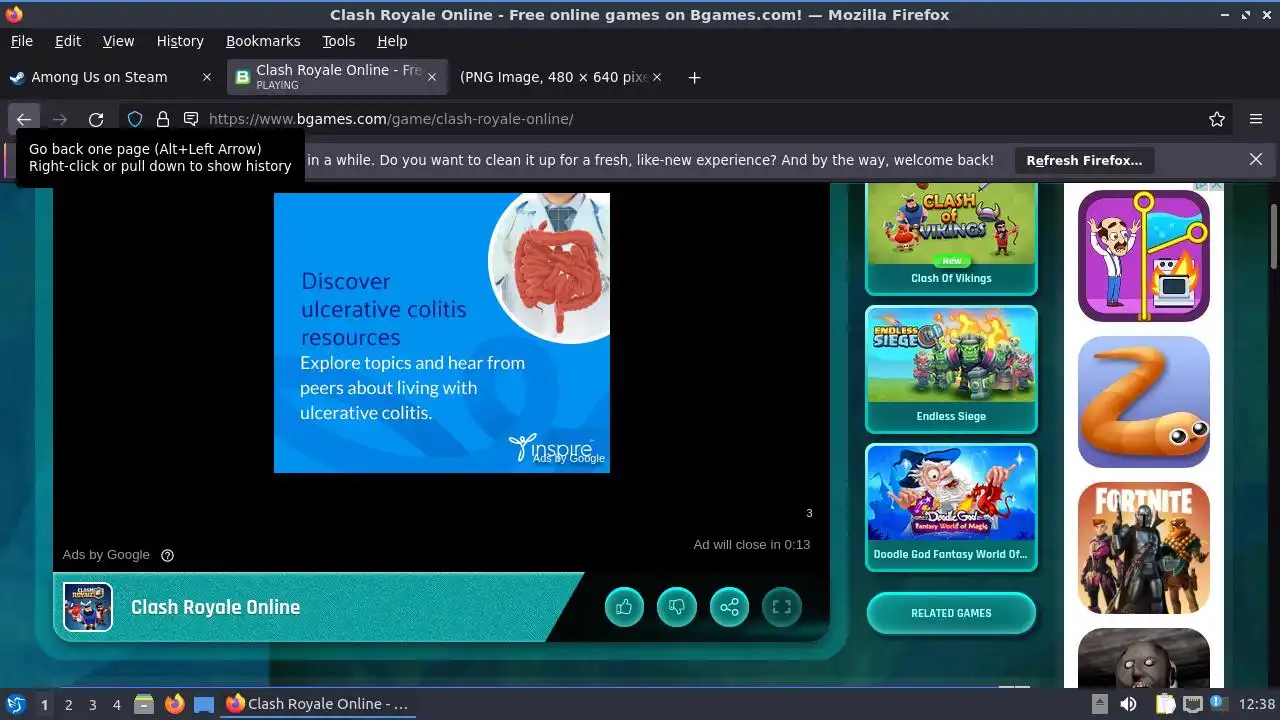
Task: Click the thumbs-up like button
Action: [x=624, y=607]
